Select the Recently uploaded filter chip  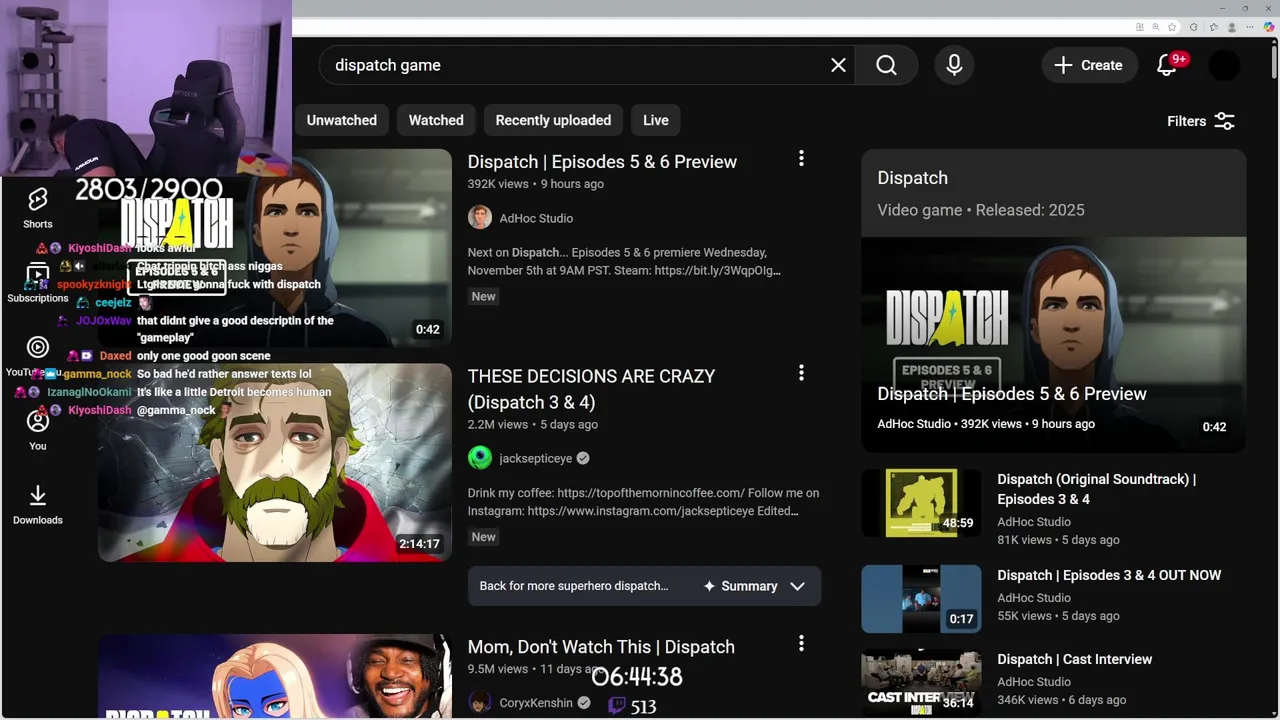pos(553,120)
